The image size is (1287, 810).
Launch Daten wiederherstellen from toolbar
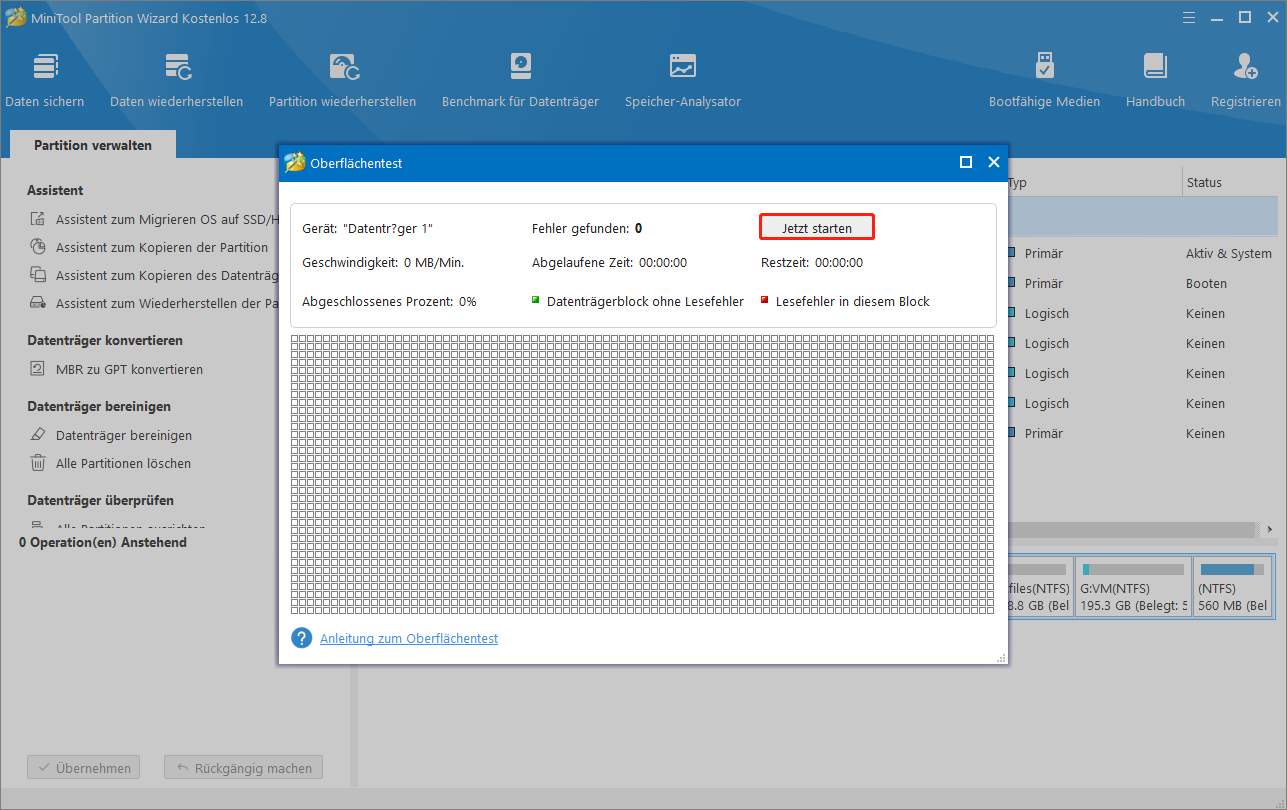click(x=177, y=80)
